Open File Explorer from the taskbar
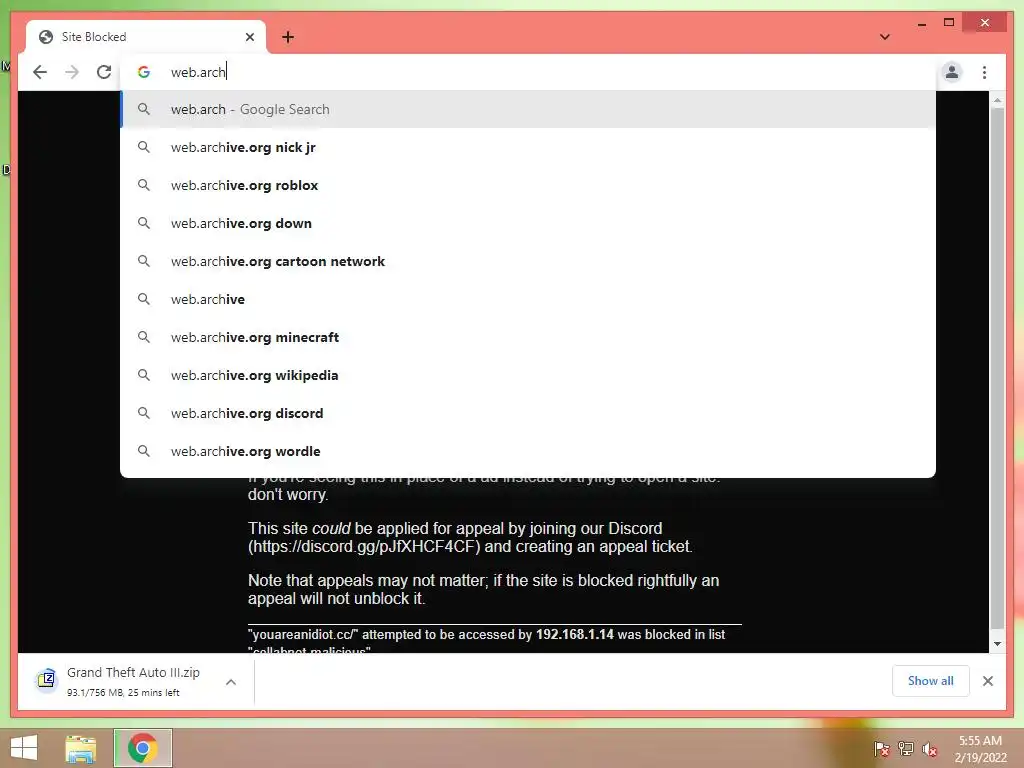 tap(81, 748)
